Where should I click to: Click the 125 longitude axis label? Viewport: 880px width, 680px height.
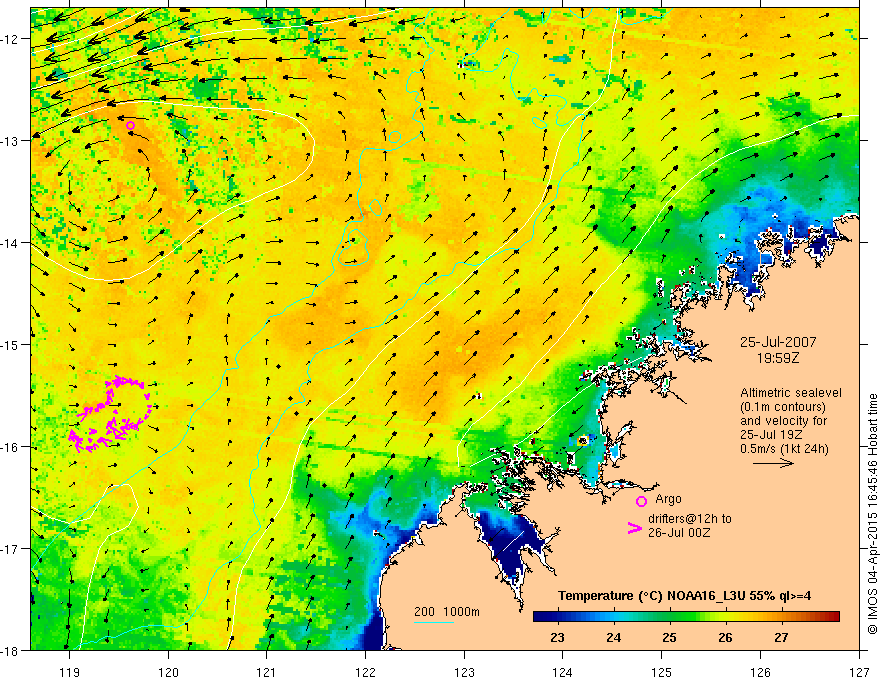click(662, 673)
